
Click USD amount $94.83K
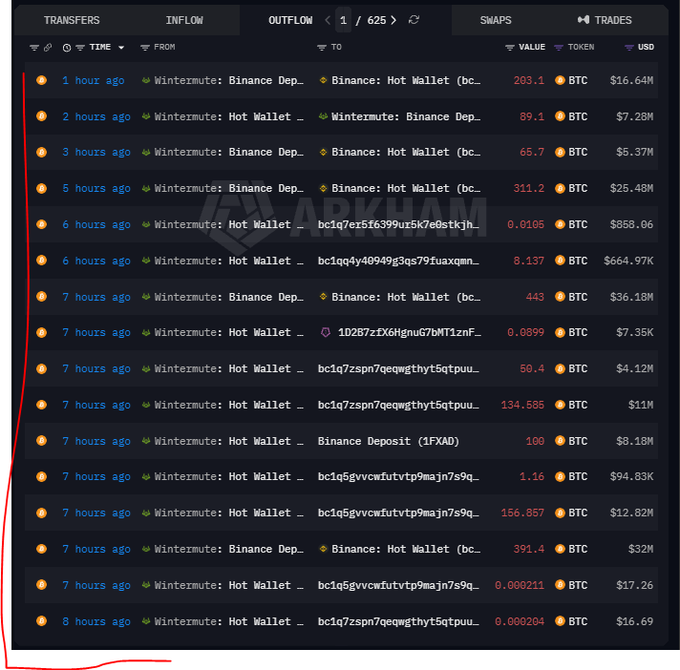[631, 477]
